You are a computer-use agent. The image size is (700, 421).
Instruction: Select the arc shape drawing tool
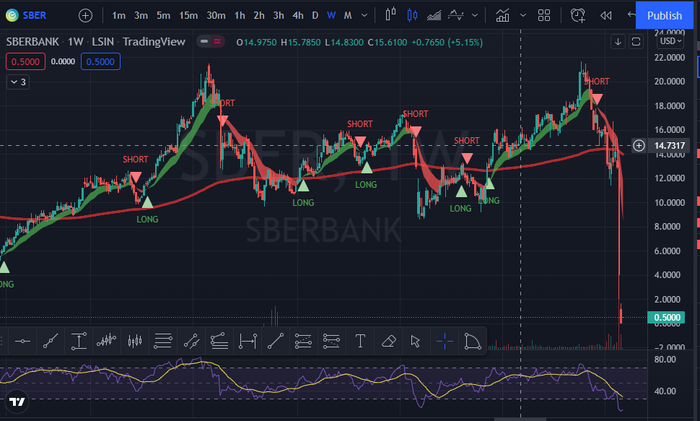point(472,342)
